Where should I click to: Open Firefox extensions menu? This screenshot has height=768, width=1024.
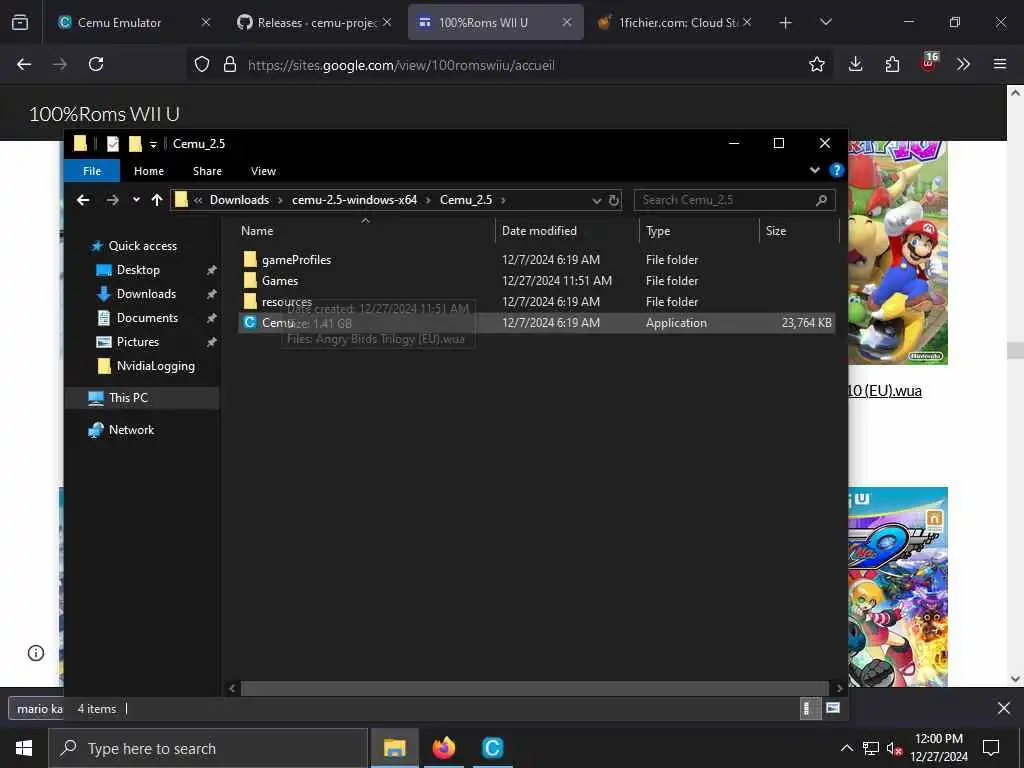tap(892, 64)
